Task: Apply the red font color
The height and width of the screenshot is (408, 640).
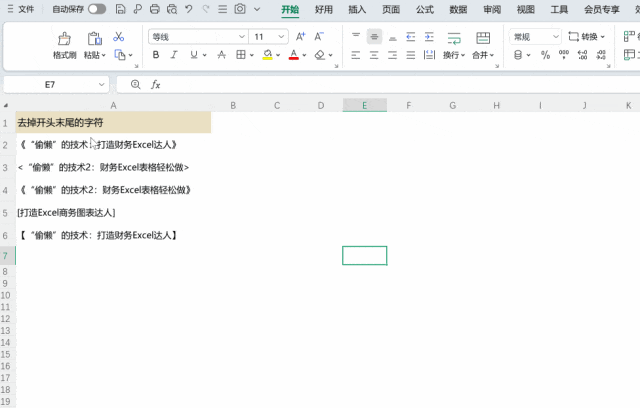Action: [293, 55]
